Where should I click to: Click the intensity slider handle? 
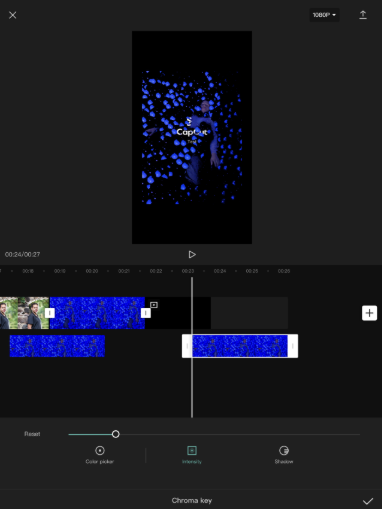pos(115,434)
